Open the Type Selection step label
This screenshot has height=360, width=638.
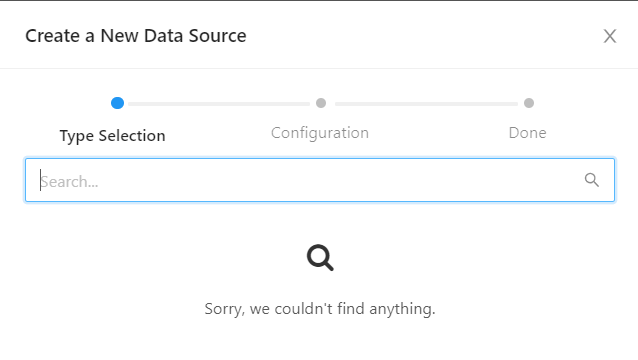112,135
